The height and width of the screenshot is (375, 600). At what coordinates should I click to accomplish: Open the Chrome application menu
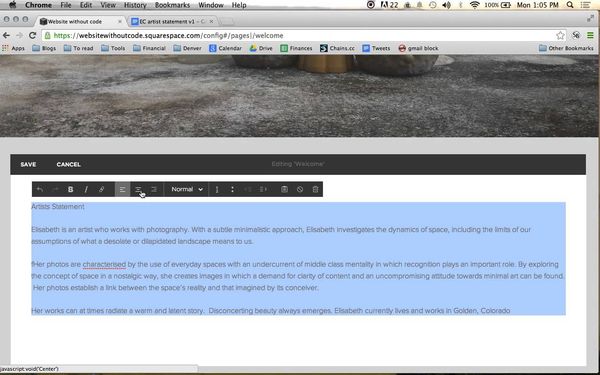point(38,5)
